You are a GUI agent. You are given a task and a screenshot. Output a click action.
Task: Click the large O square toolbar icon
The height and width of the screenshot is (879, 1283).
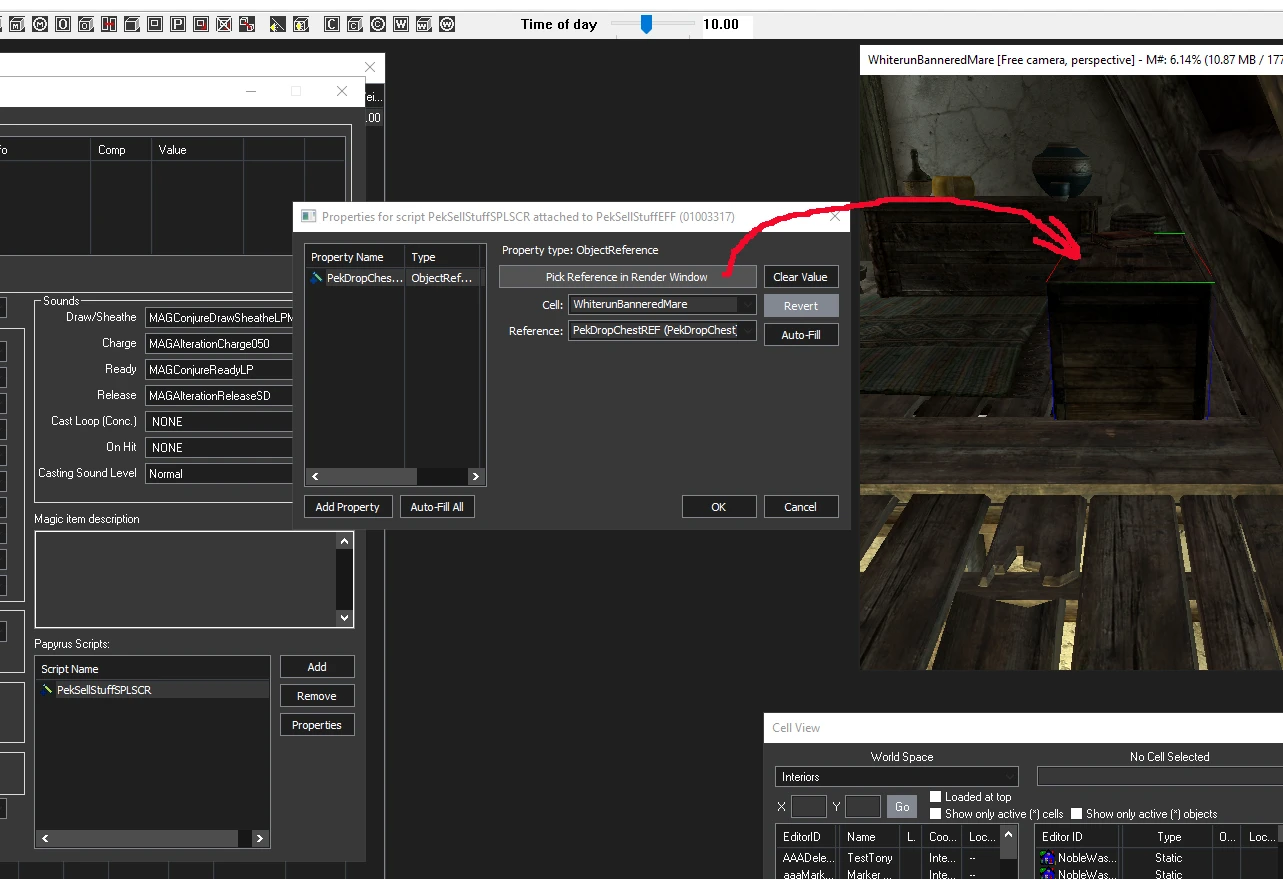coord(63,24)
